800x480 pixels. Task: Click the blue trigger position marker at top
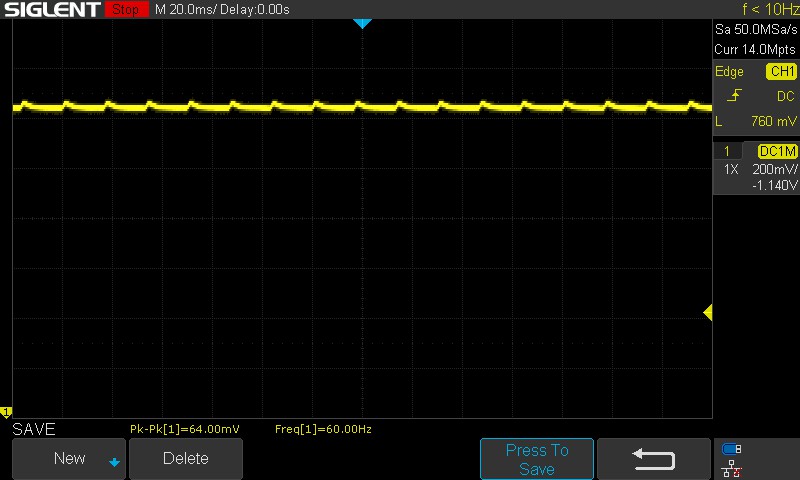click(x=362, y=23)
